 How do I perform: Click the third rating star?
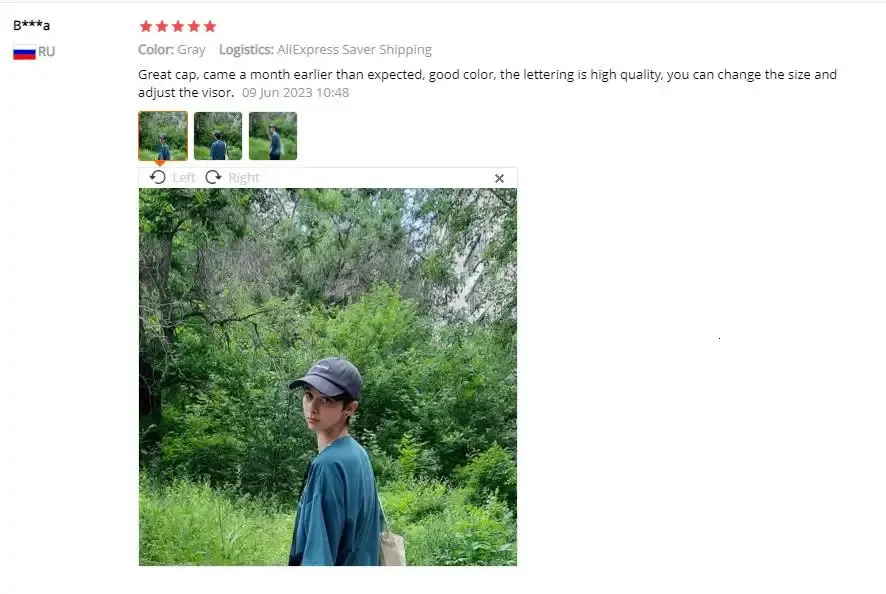(x=178, y=26)
